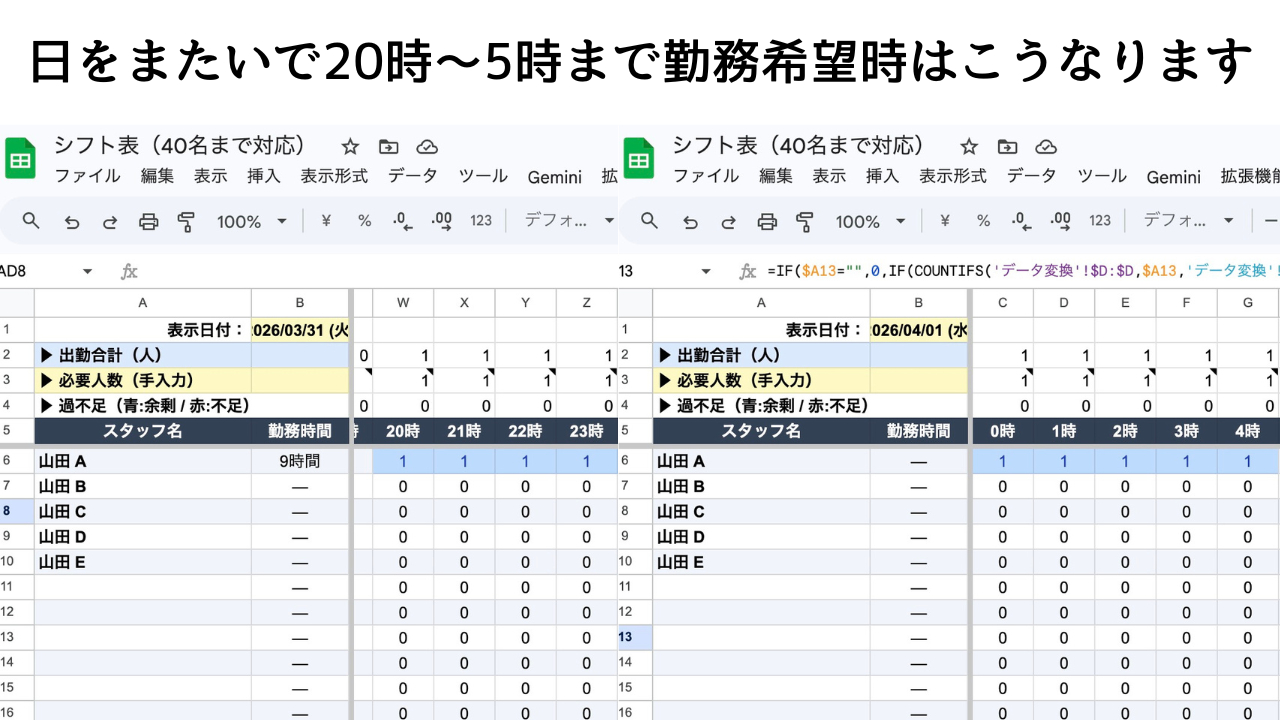Image resolution: width=1280 pixels, height=720 pixels.
Task: Click the formula bar with the IF COUNTIFS formula
Action: [x=1023, y=271]
